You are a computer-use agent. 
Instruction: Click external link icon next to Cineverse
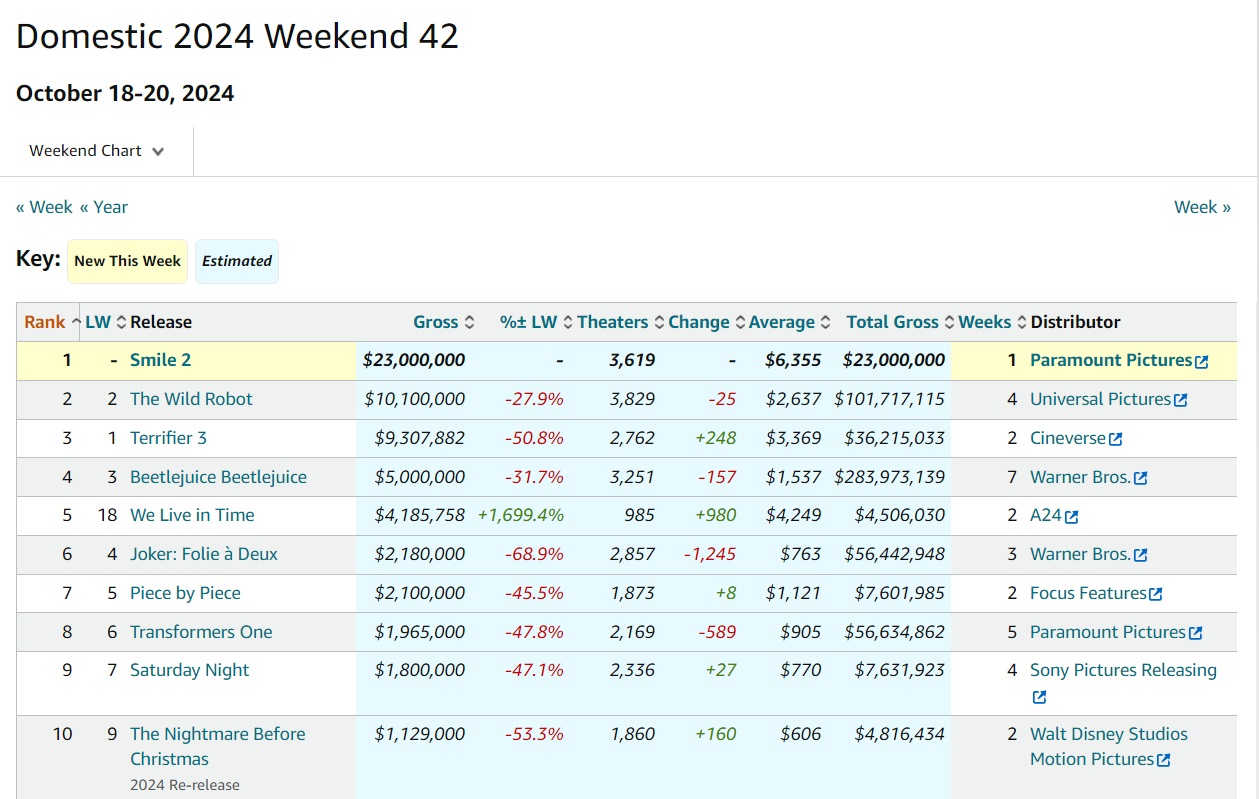pos(1116,439)
